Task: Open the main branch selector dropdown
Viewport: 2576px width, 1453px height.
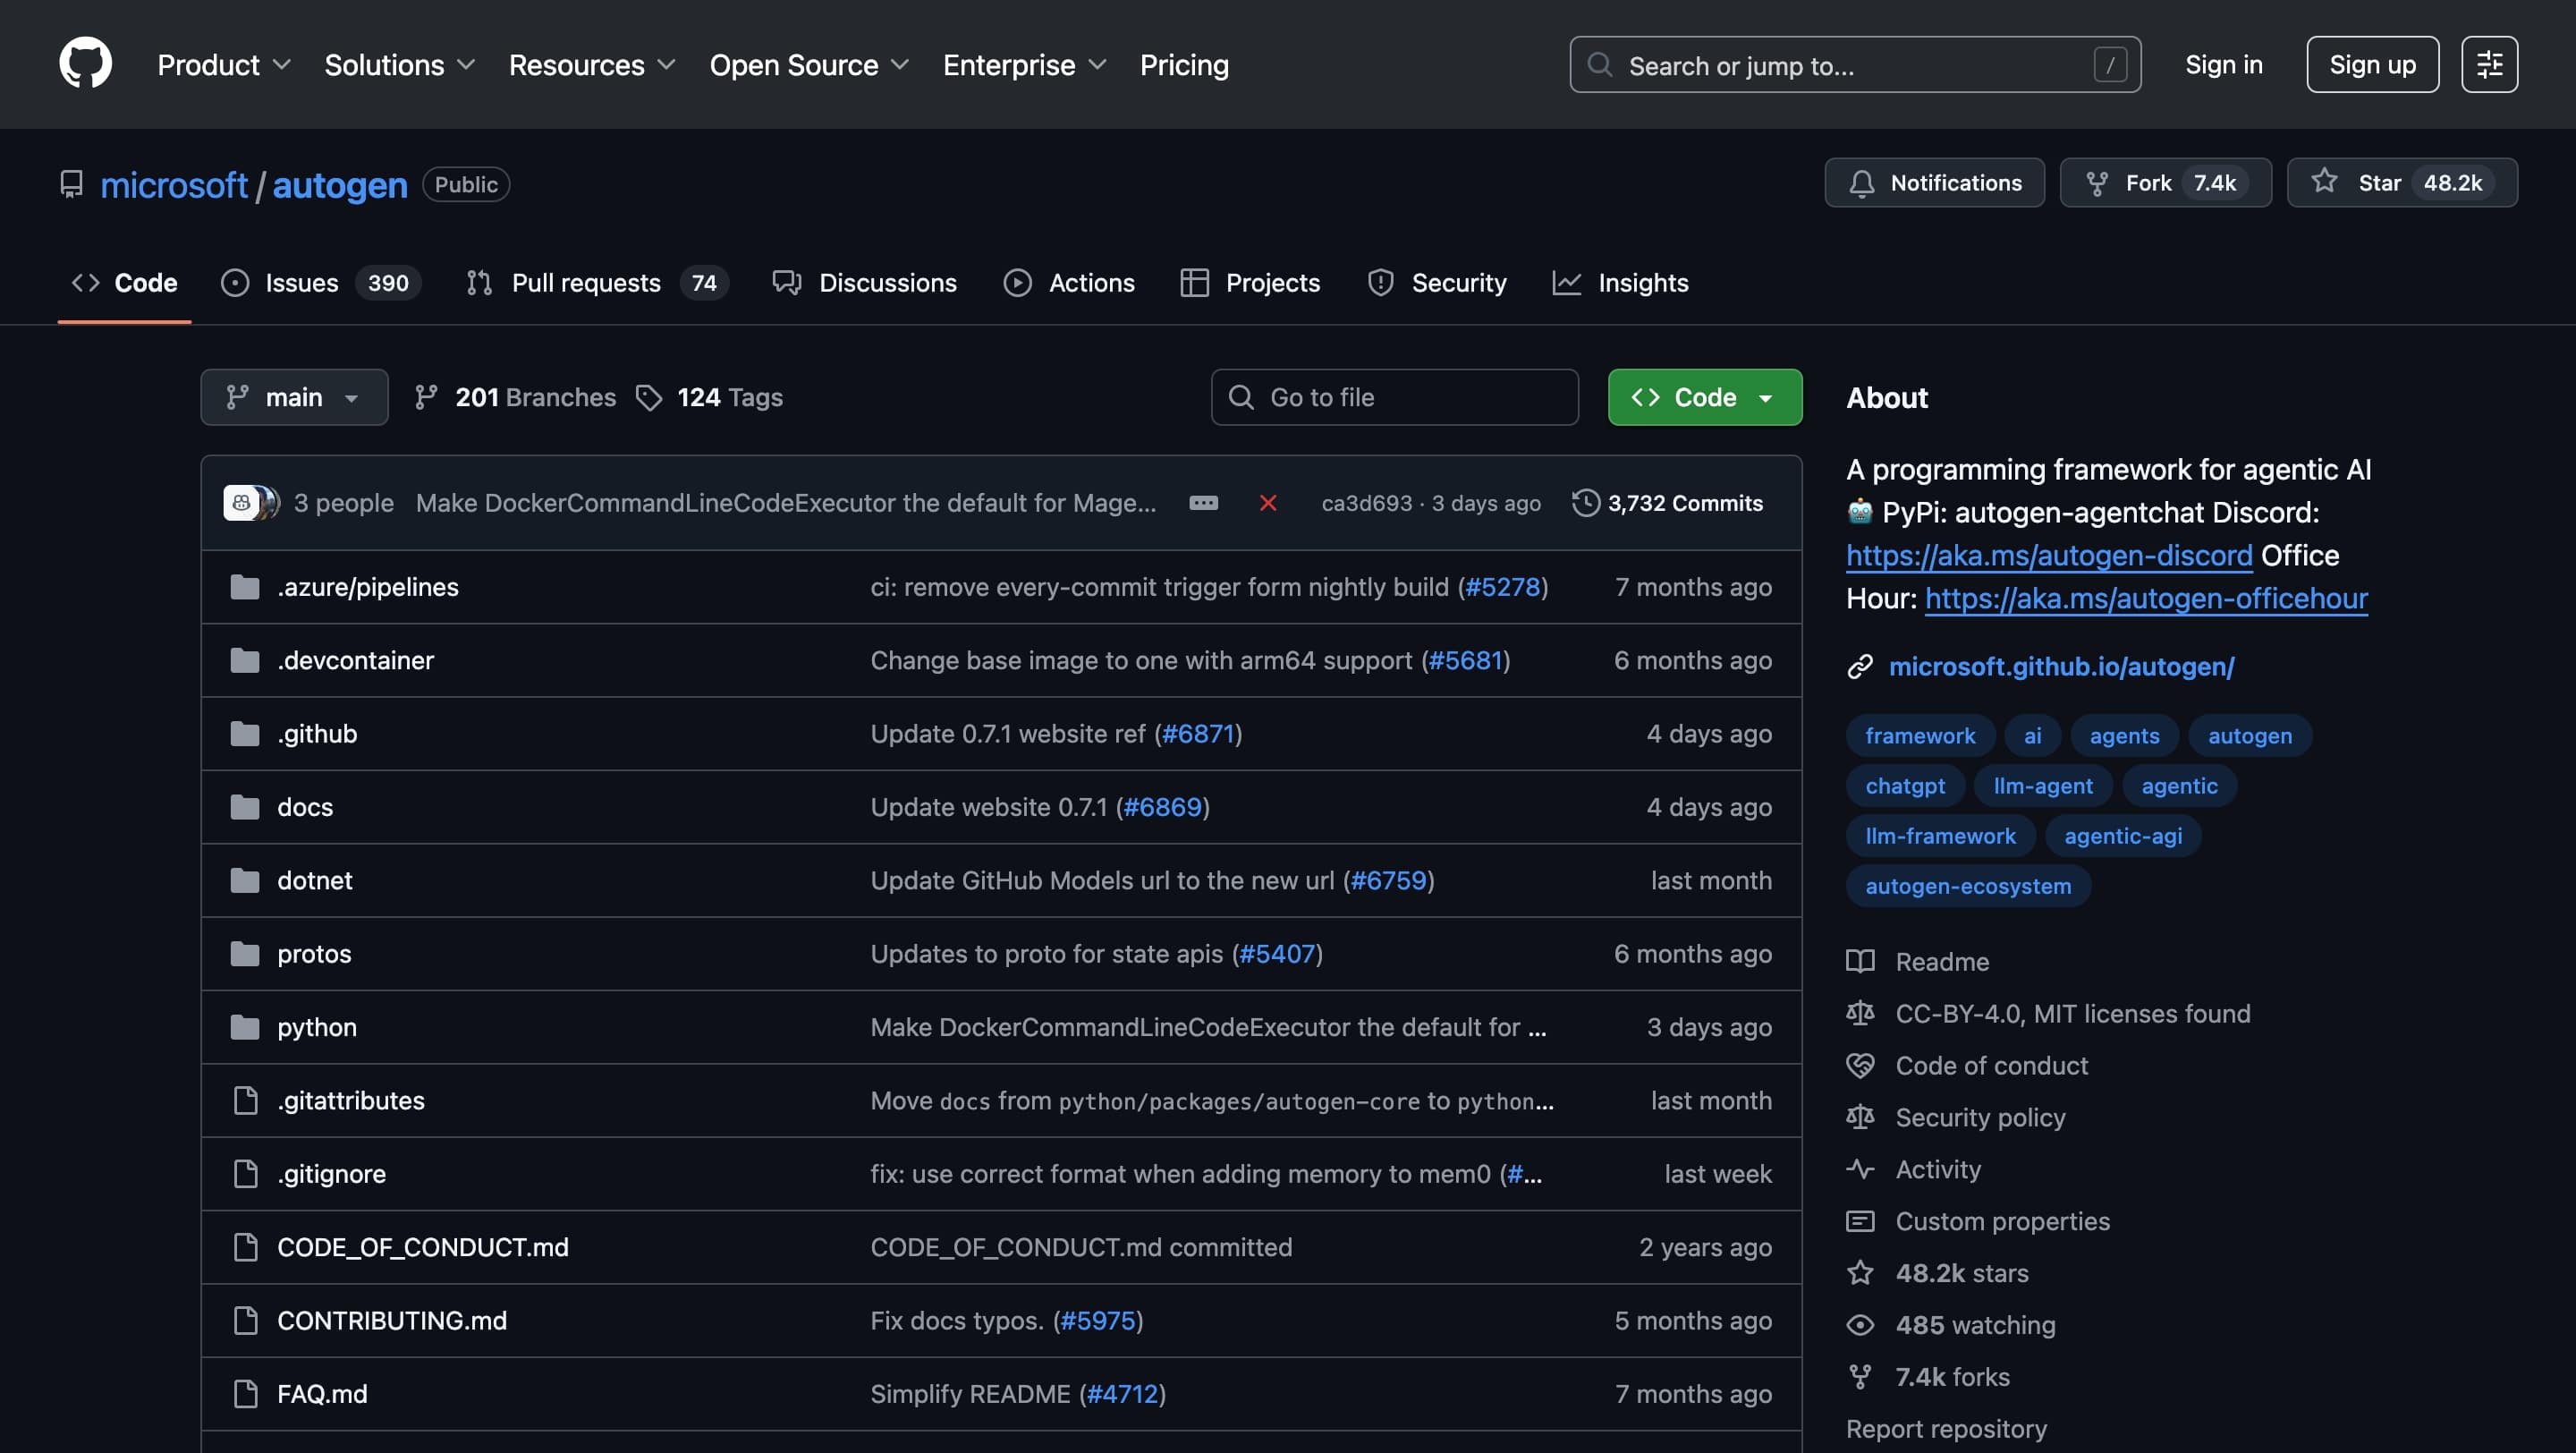Action: coord(294,397)
